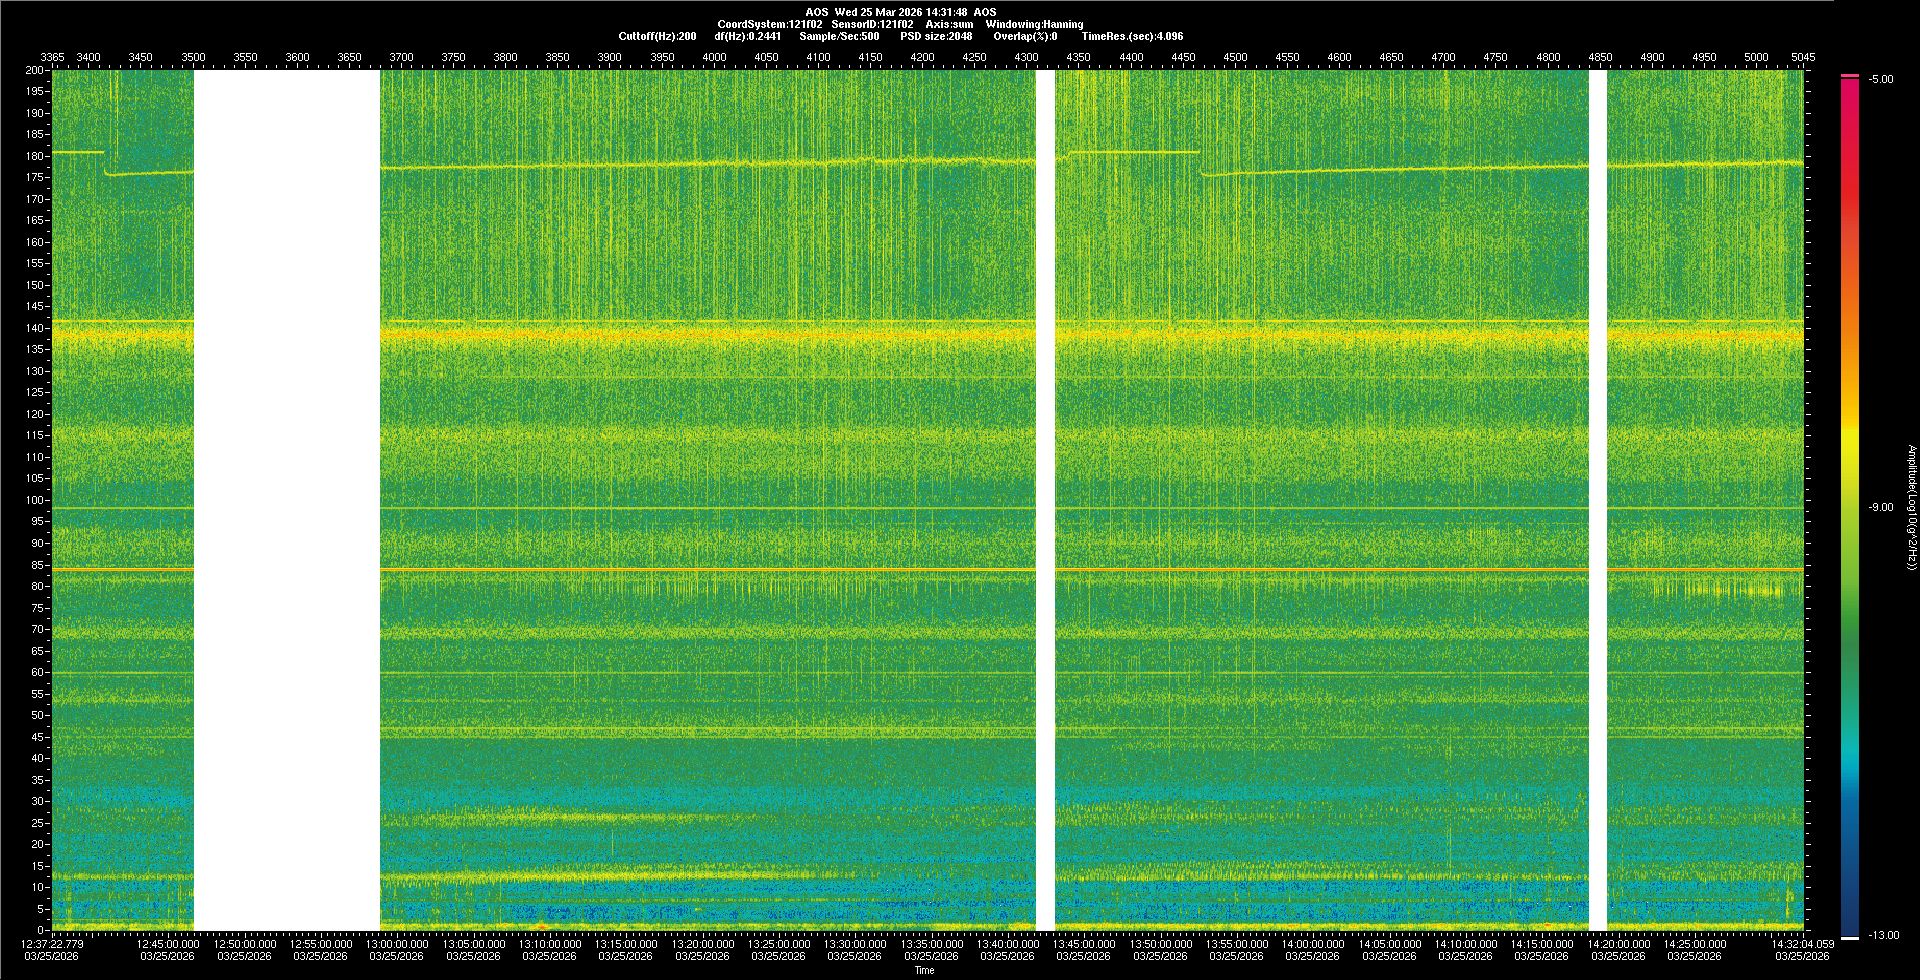Click the 200 Hz frequency axis label
1920x980 pixels.
(x=35, y=71)
